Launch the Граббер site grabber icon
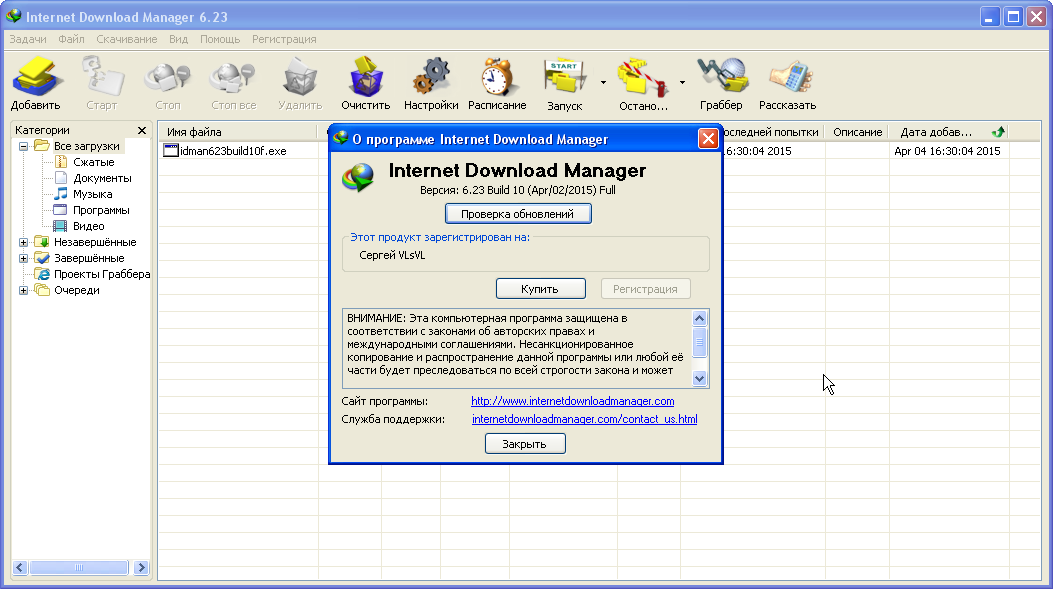 pos(722,76)
